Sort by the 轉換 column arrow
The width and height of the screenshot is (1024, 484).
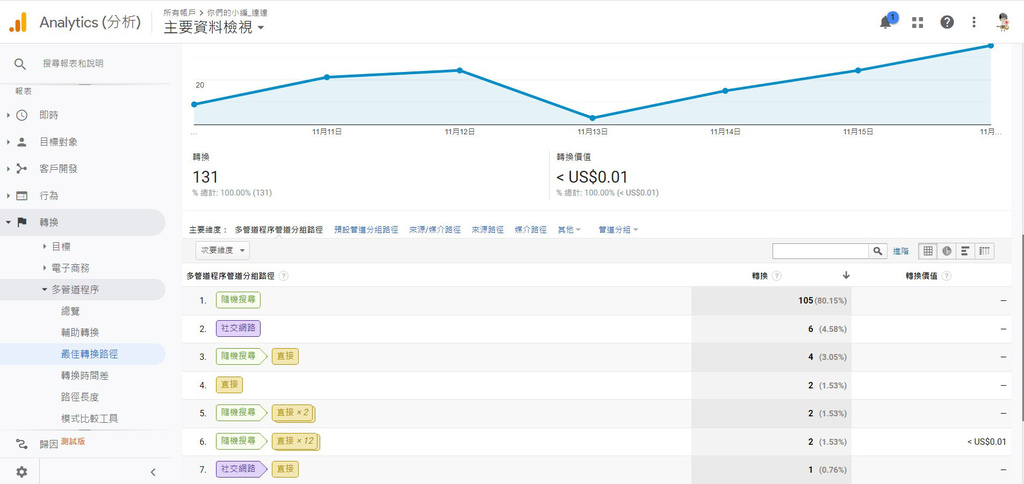point(846,276)
